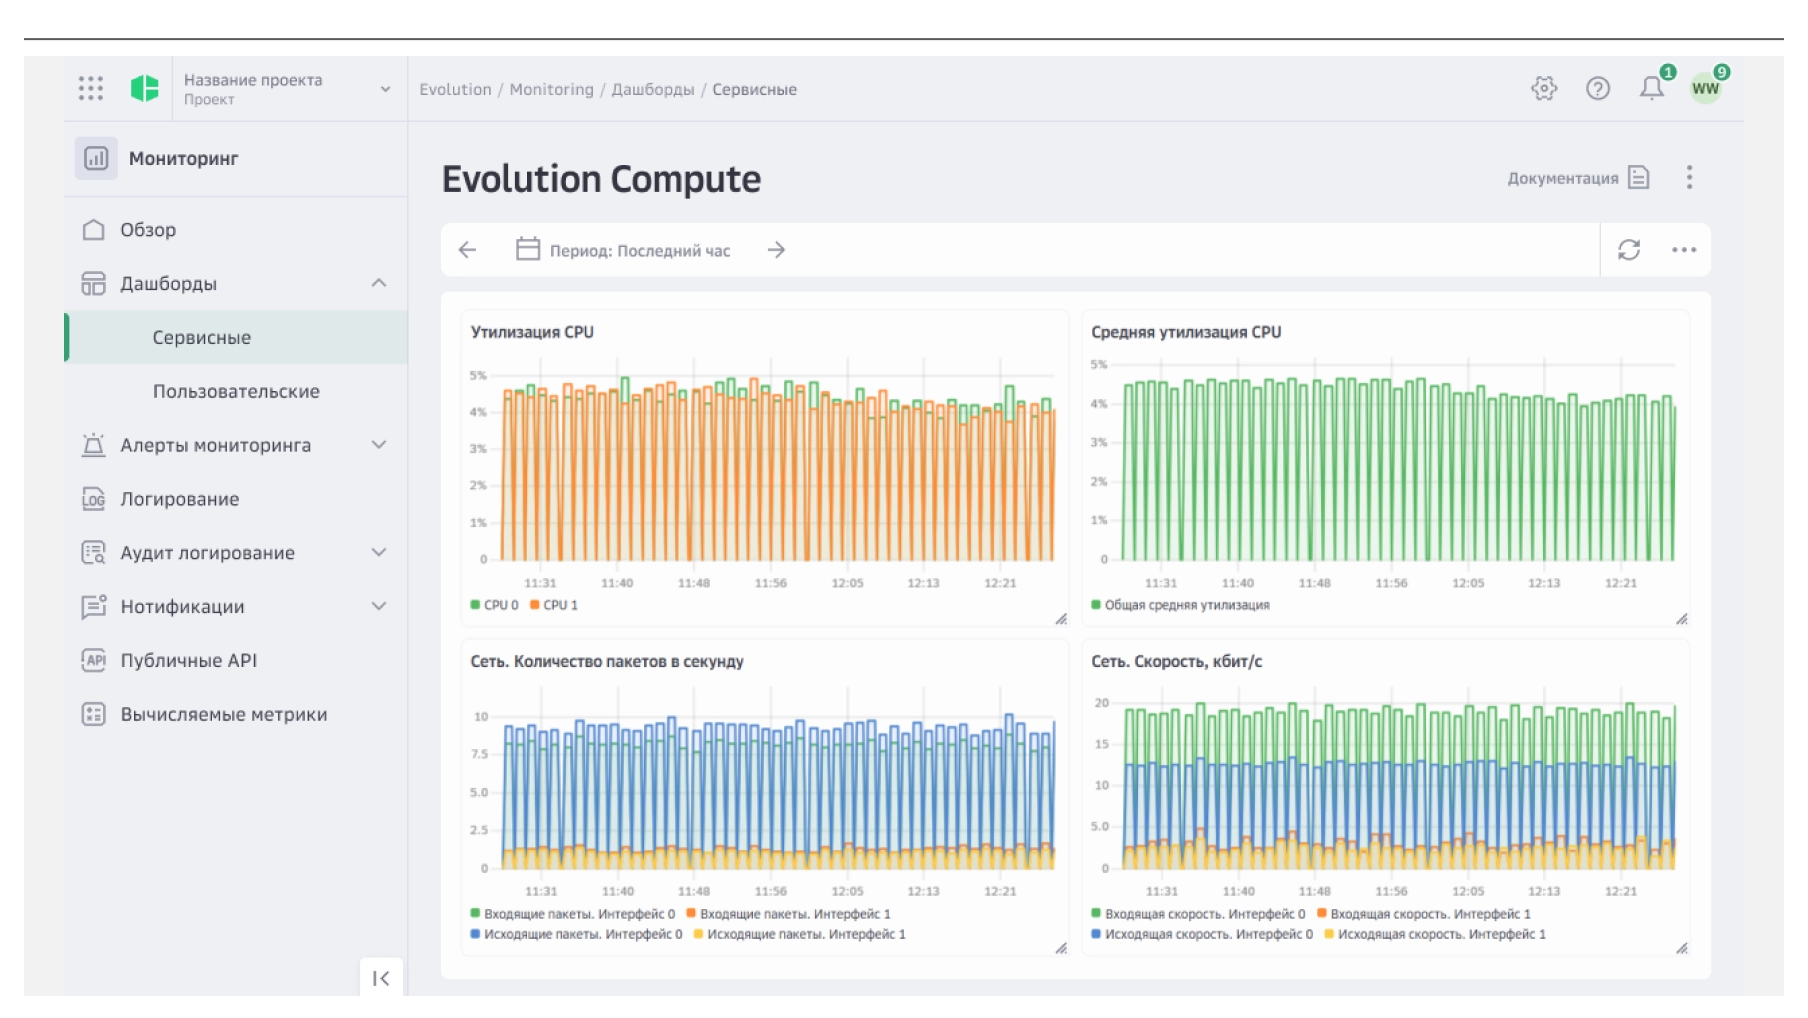Expand the Аудит логирование chevron
Viewport: 1808px width, 1018px height.
click(x=379, y=552)
